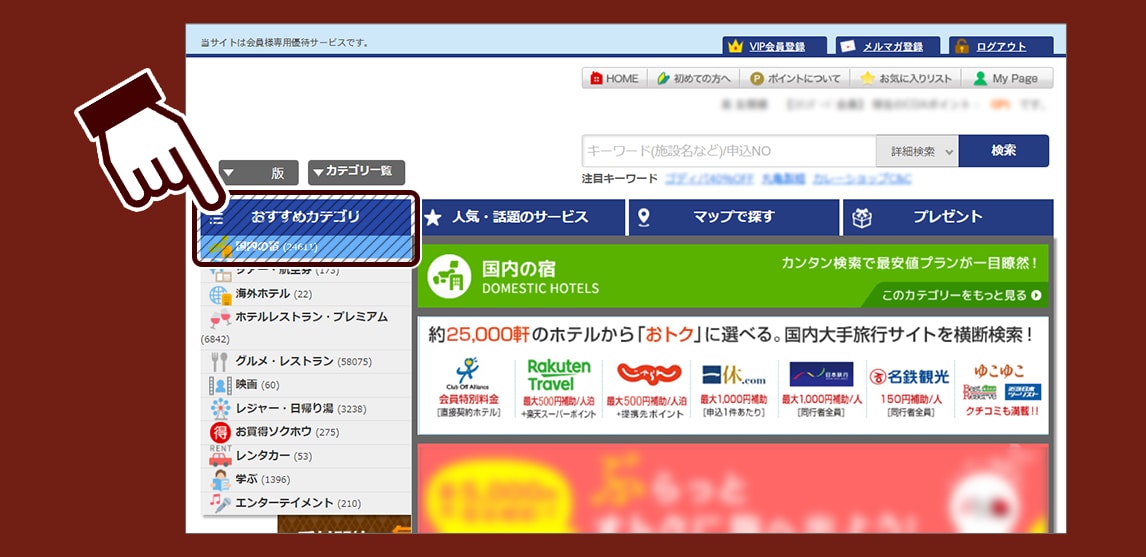
Task: Open the プレゼント tab
Action: click(x=947, y=217)
